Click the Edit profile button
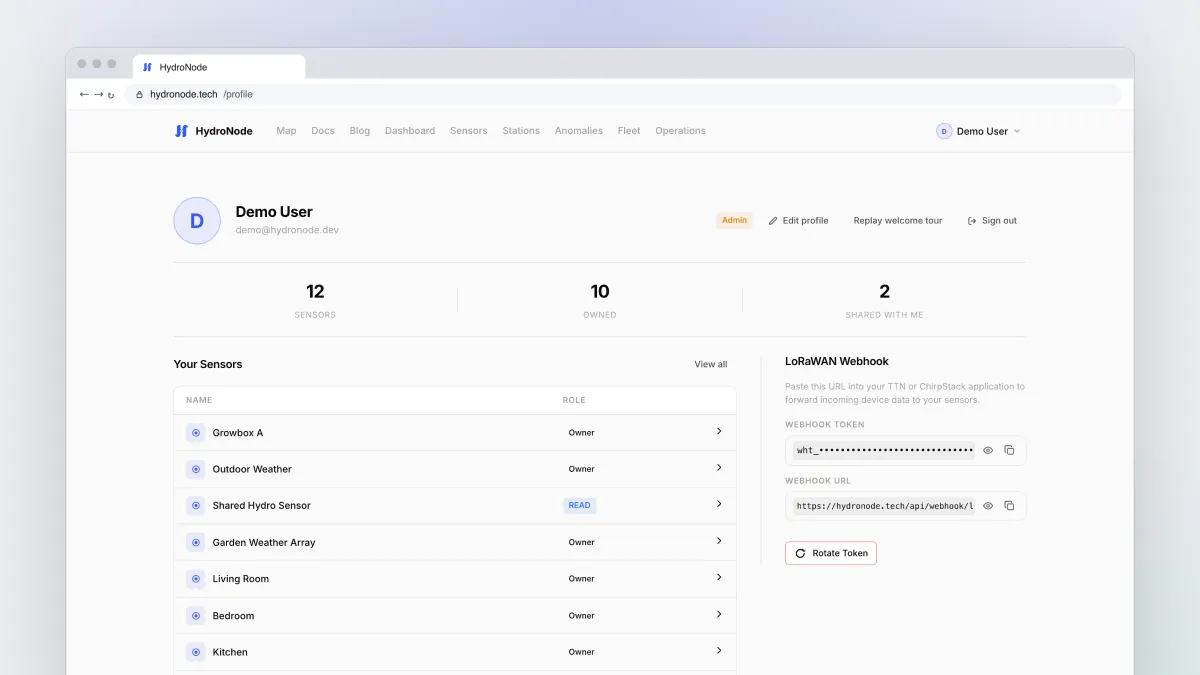This screenshot has width=1200, height=675. pos(798,221)
